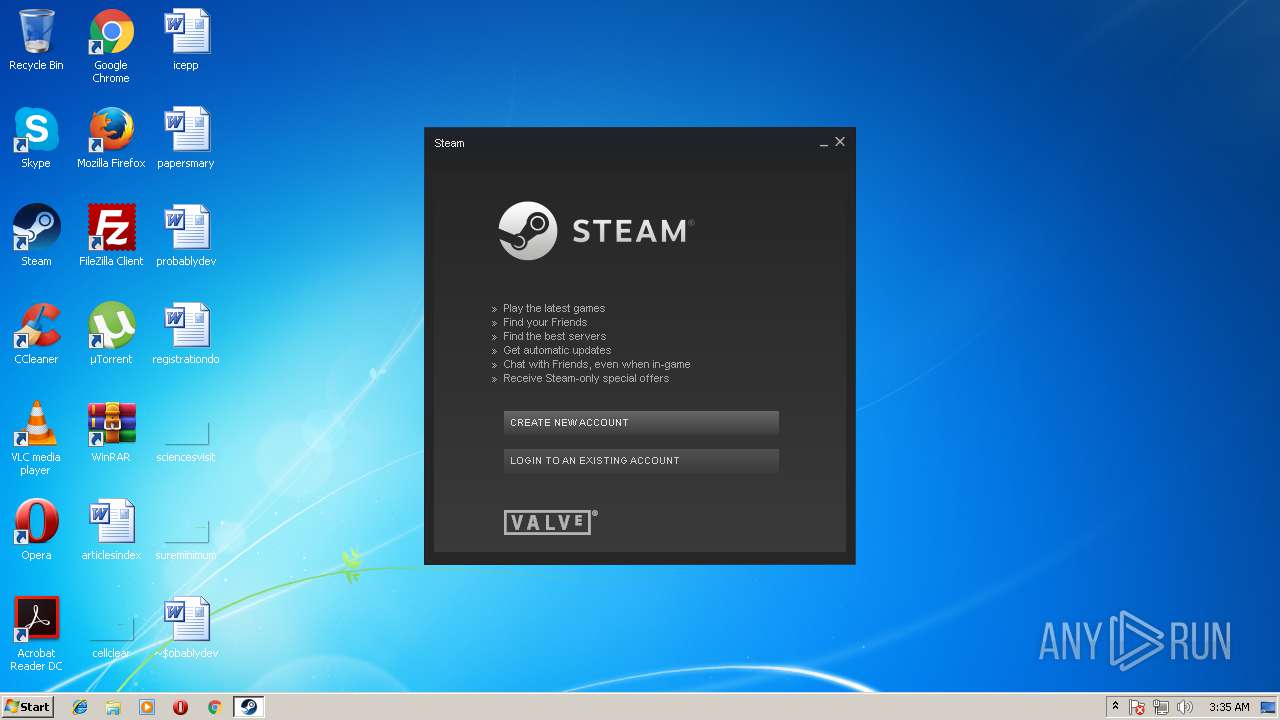Click the network tray icon
The height and width of the screenshot is (720, 1280).
[x=1161, y=707]
